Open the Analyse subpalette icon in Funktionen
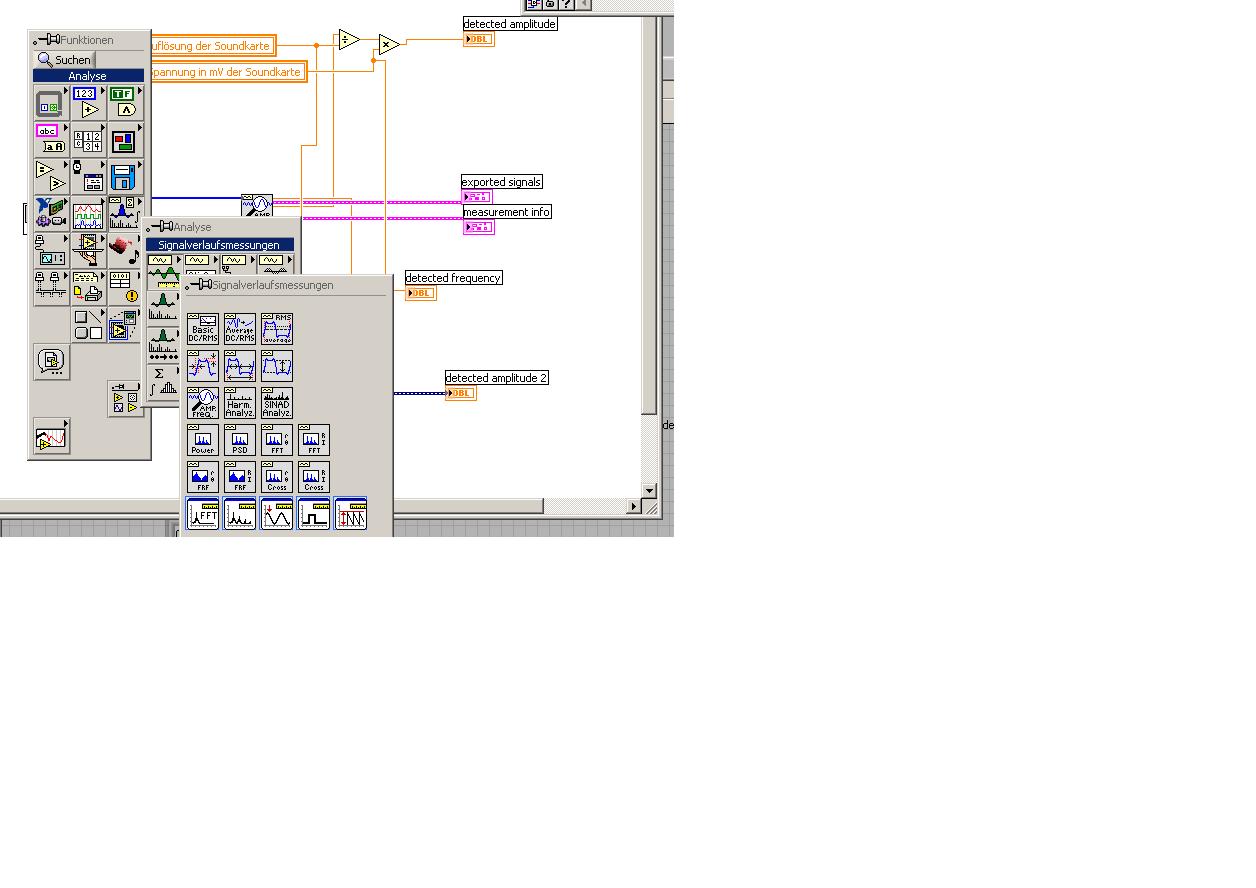 pos(124,214)
